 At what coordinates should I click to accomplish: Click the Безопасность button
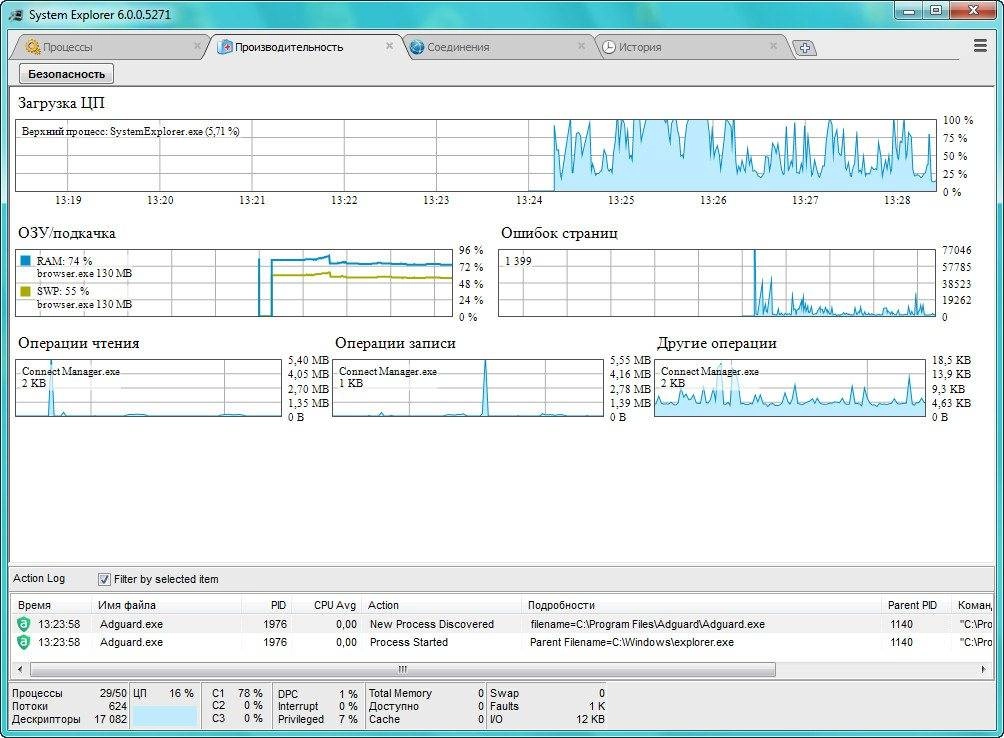click(x=67, y=74)
